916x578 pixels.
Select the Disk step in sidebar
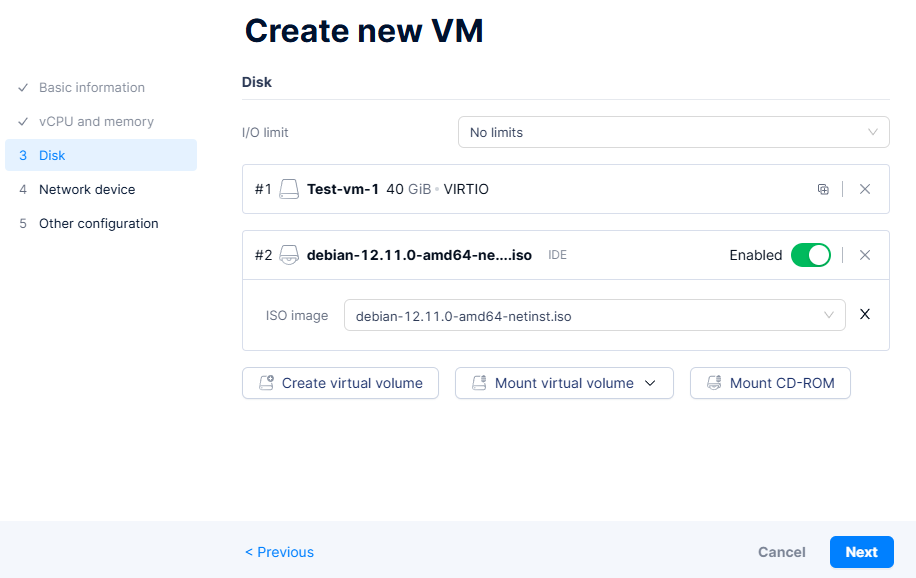pos(52,156)
